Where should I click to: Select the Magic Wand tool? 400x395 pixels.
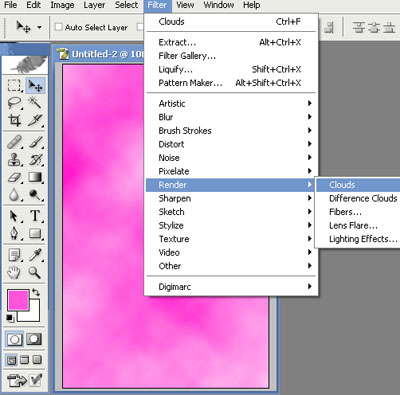pyautogui.click(x=35, y=103)
